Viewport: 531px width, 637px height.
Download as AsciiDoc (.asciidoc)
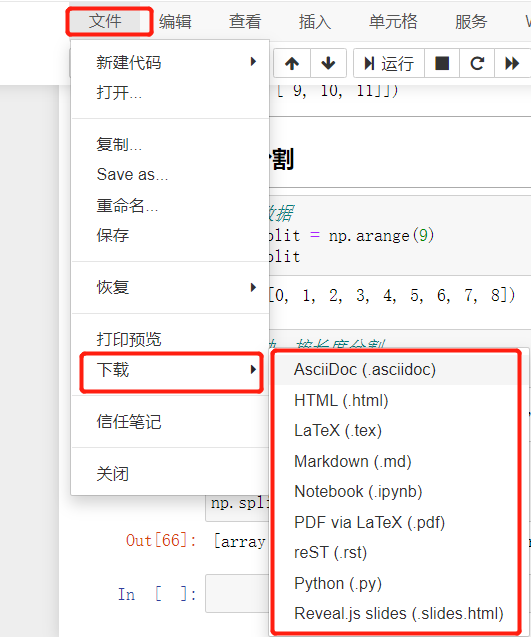(399, 370)
